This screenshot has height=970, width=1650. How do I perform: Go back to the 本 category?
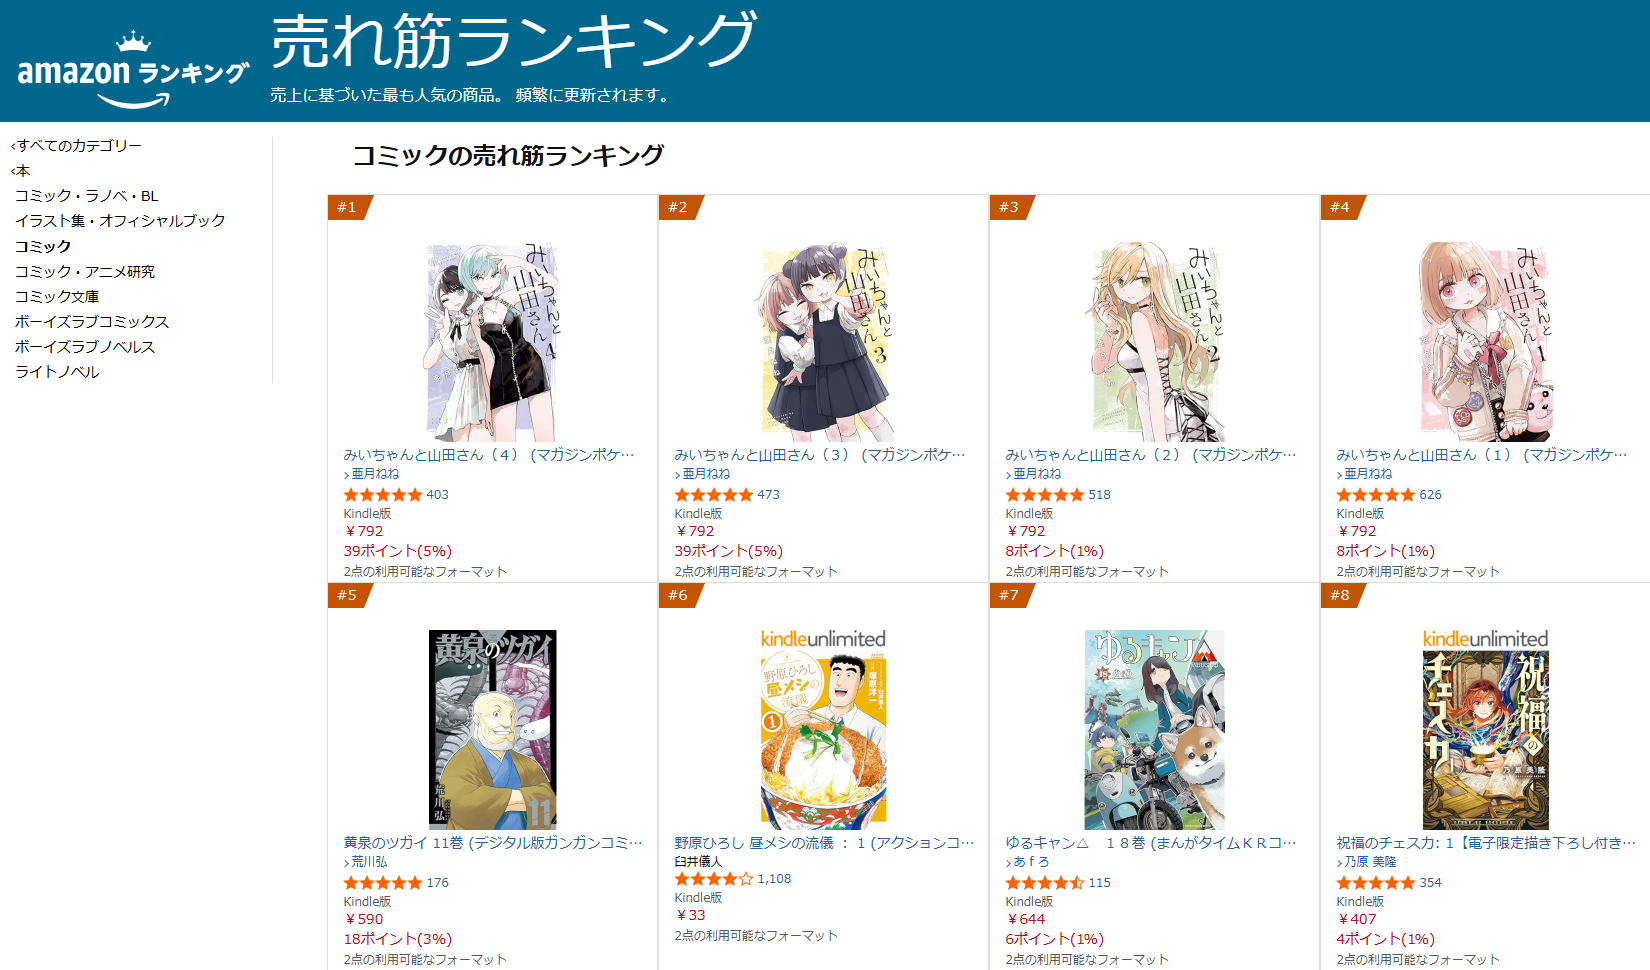click(x=20, y=171)
